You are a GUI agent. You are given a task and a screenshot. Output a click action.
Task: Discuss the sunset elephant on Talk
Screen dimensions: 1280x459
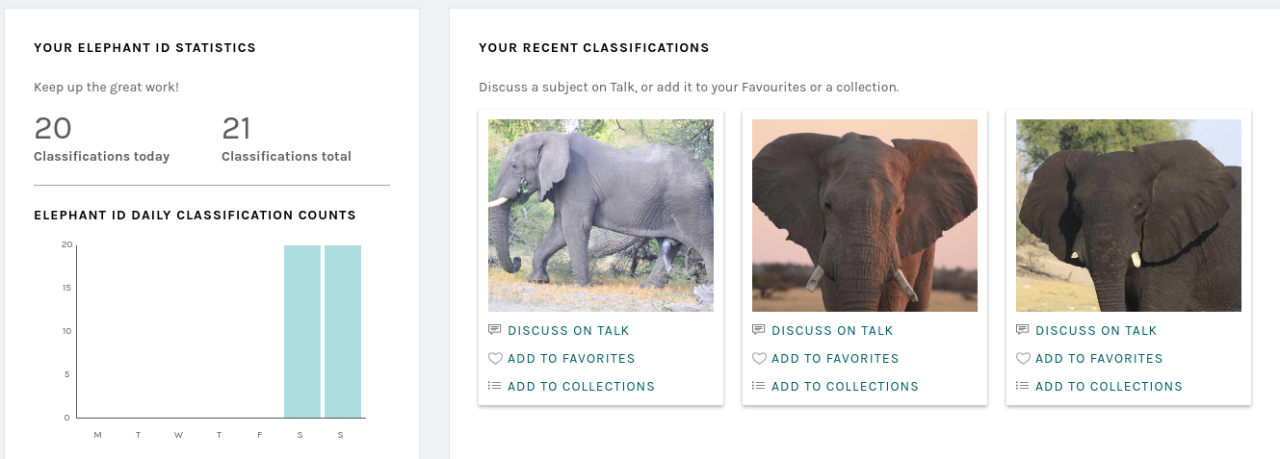[832, 330]
